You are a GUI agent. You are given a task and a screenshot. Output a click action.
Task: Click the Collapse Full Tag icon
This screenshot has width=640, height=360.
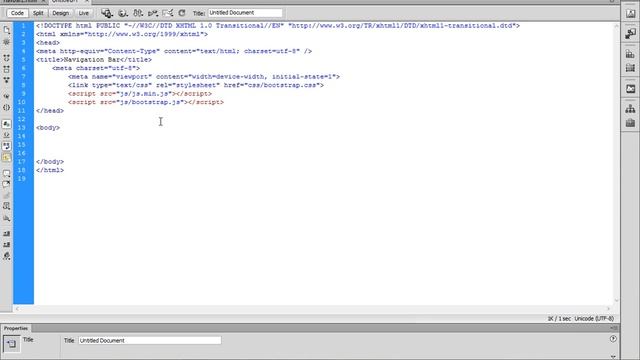pos(7,58)
